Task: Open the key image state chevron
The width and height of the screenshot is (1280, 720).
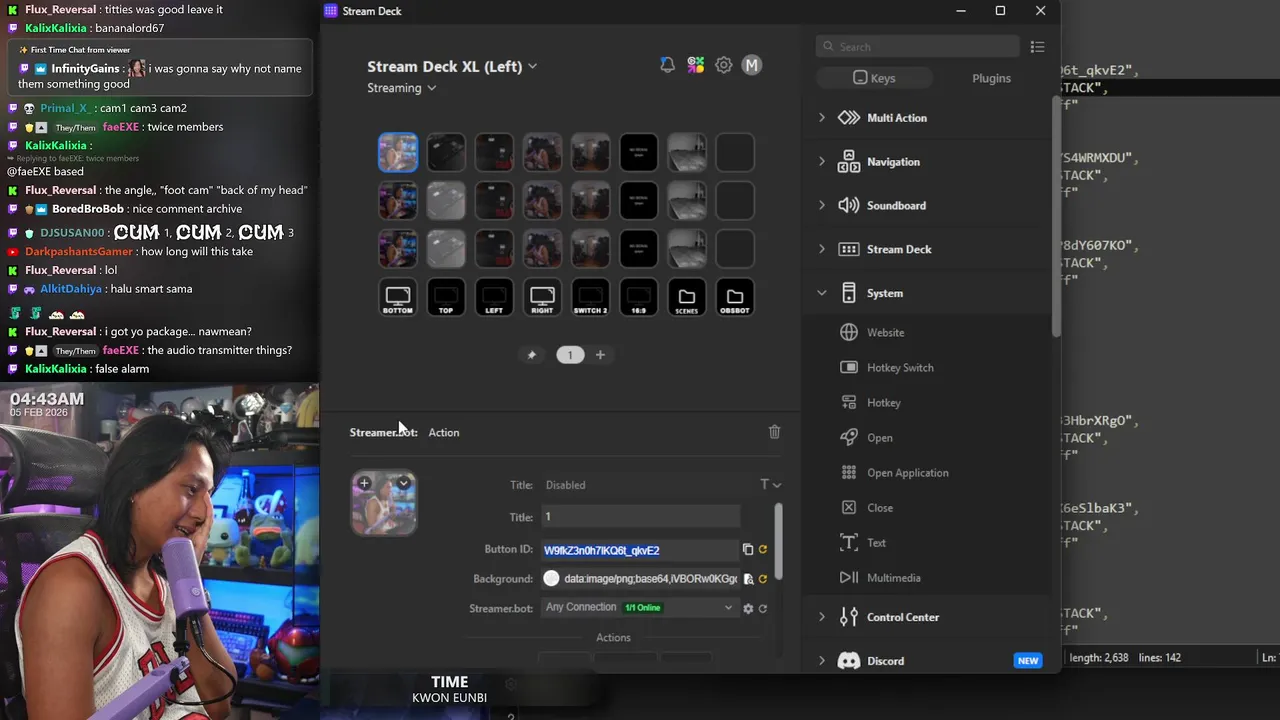Action: click(404, 484)
